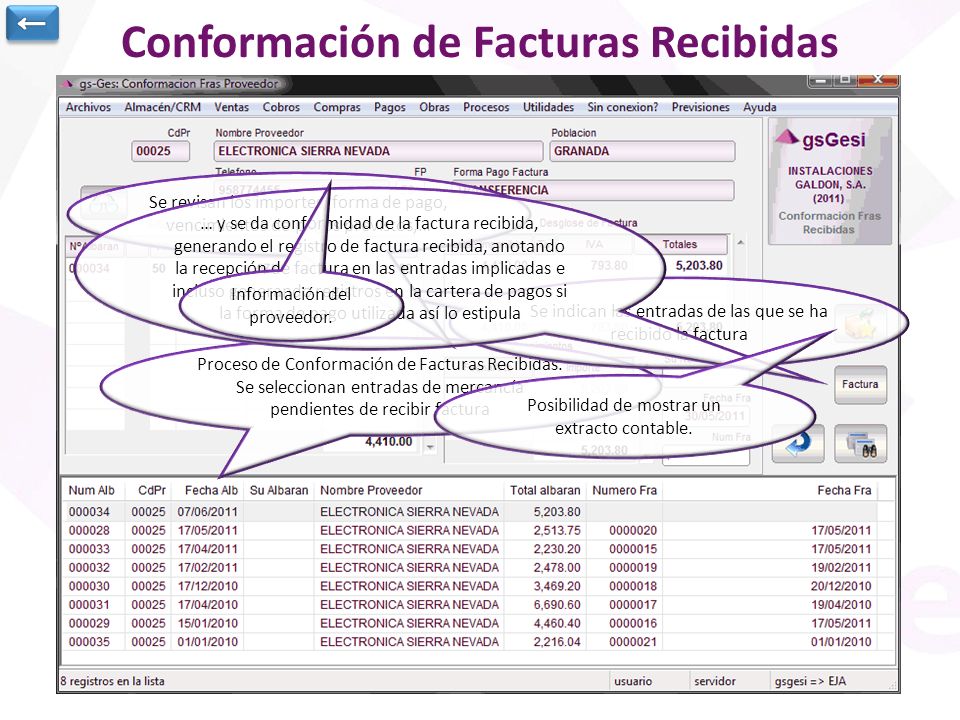Click Numero Fra value 0000016
The image size is (960, 720).
coord(633,623)
